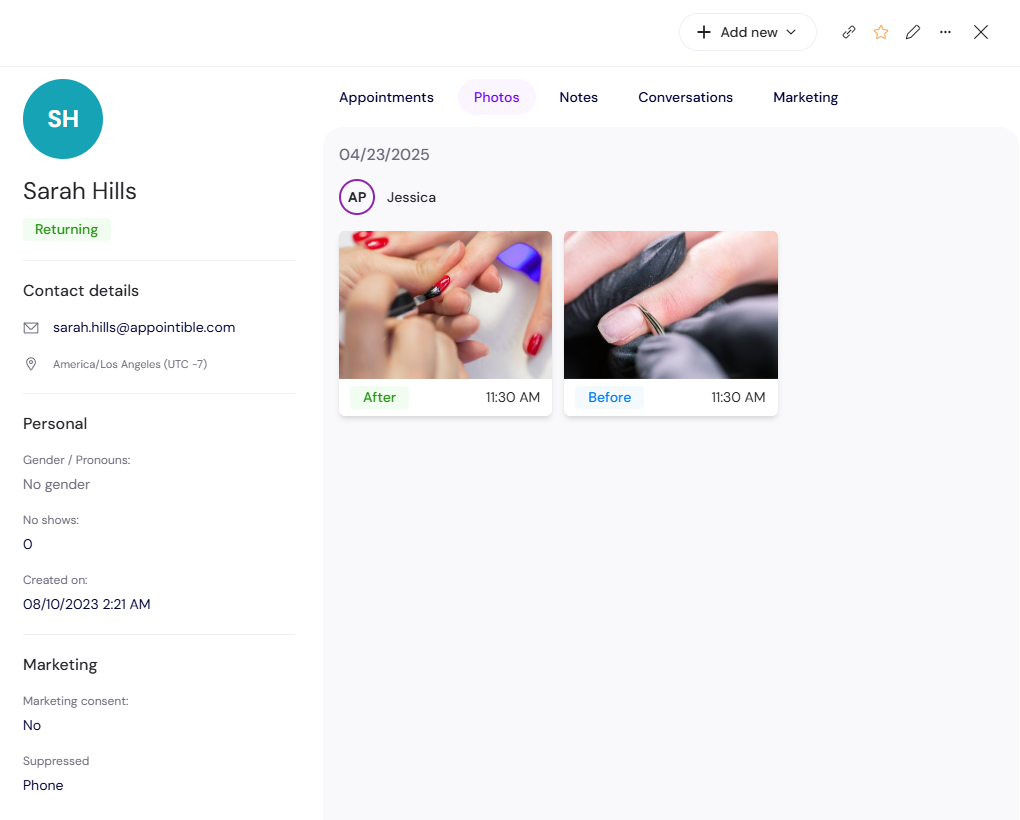Close the client profile panel
Screen dimensions: 1020x820
(981, 32)
